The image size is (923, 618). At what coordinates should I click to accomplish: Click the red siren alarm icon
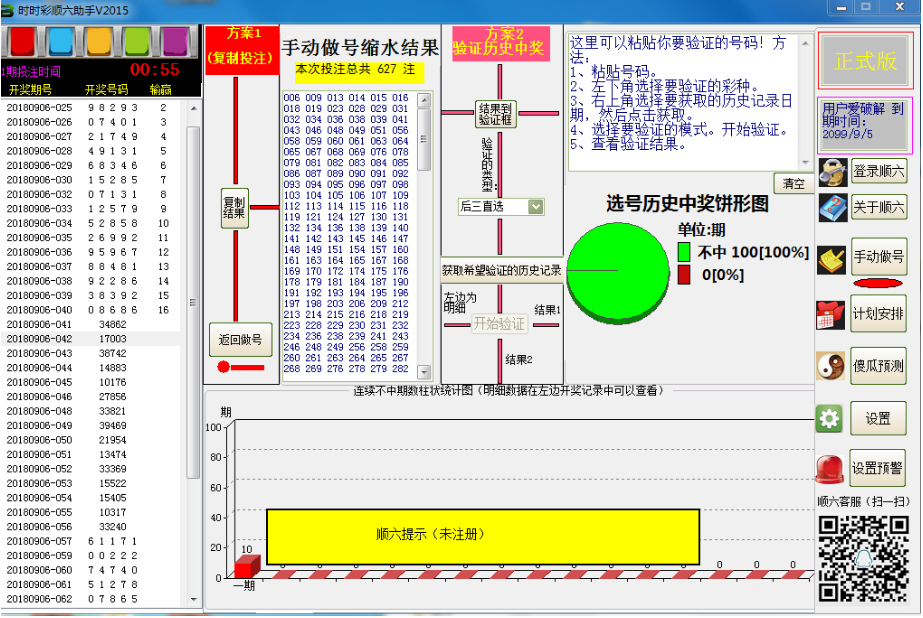click(830, 467)
